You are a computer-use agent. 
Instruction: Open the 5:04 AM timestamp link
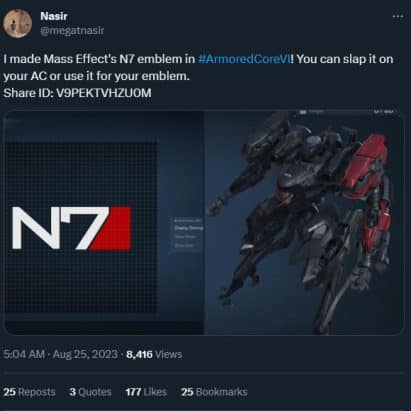24,354
